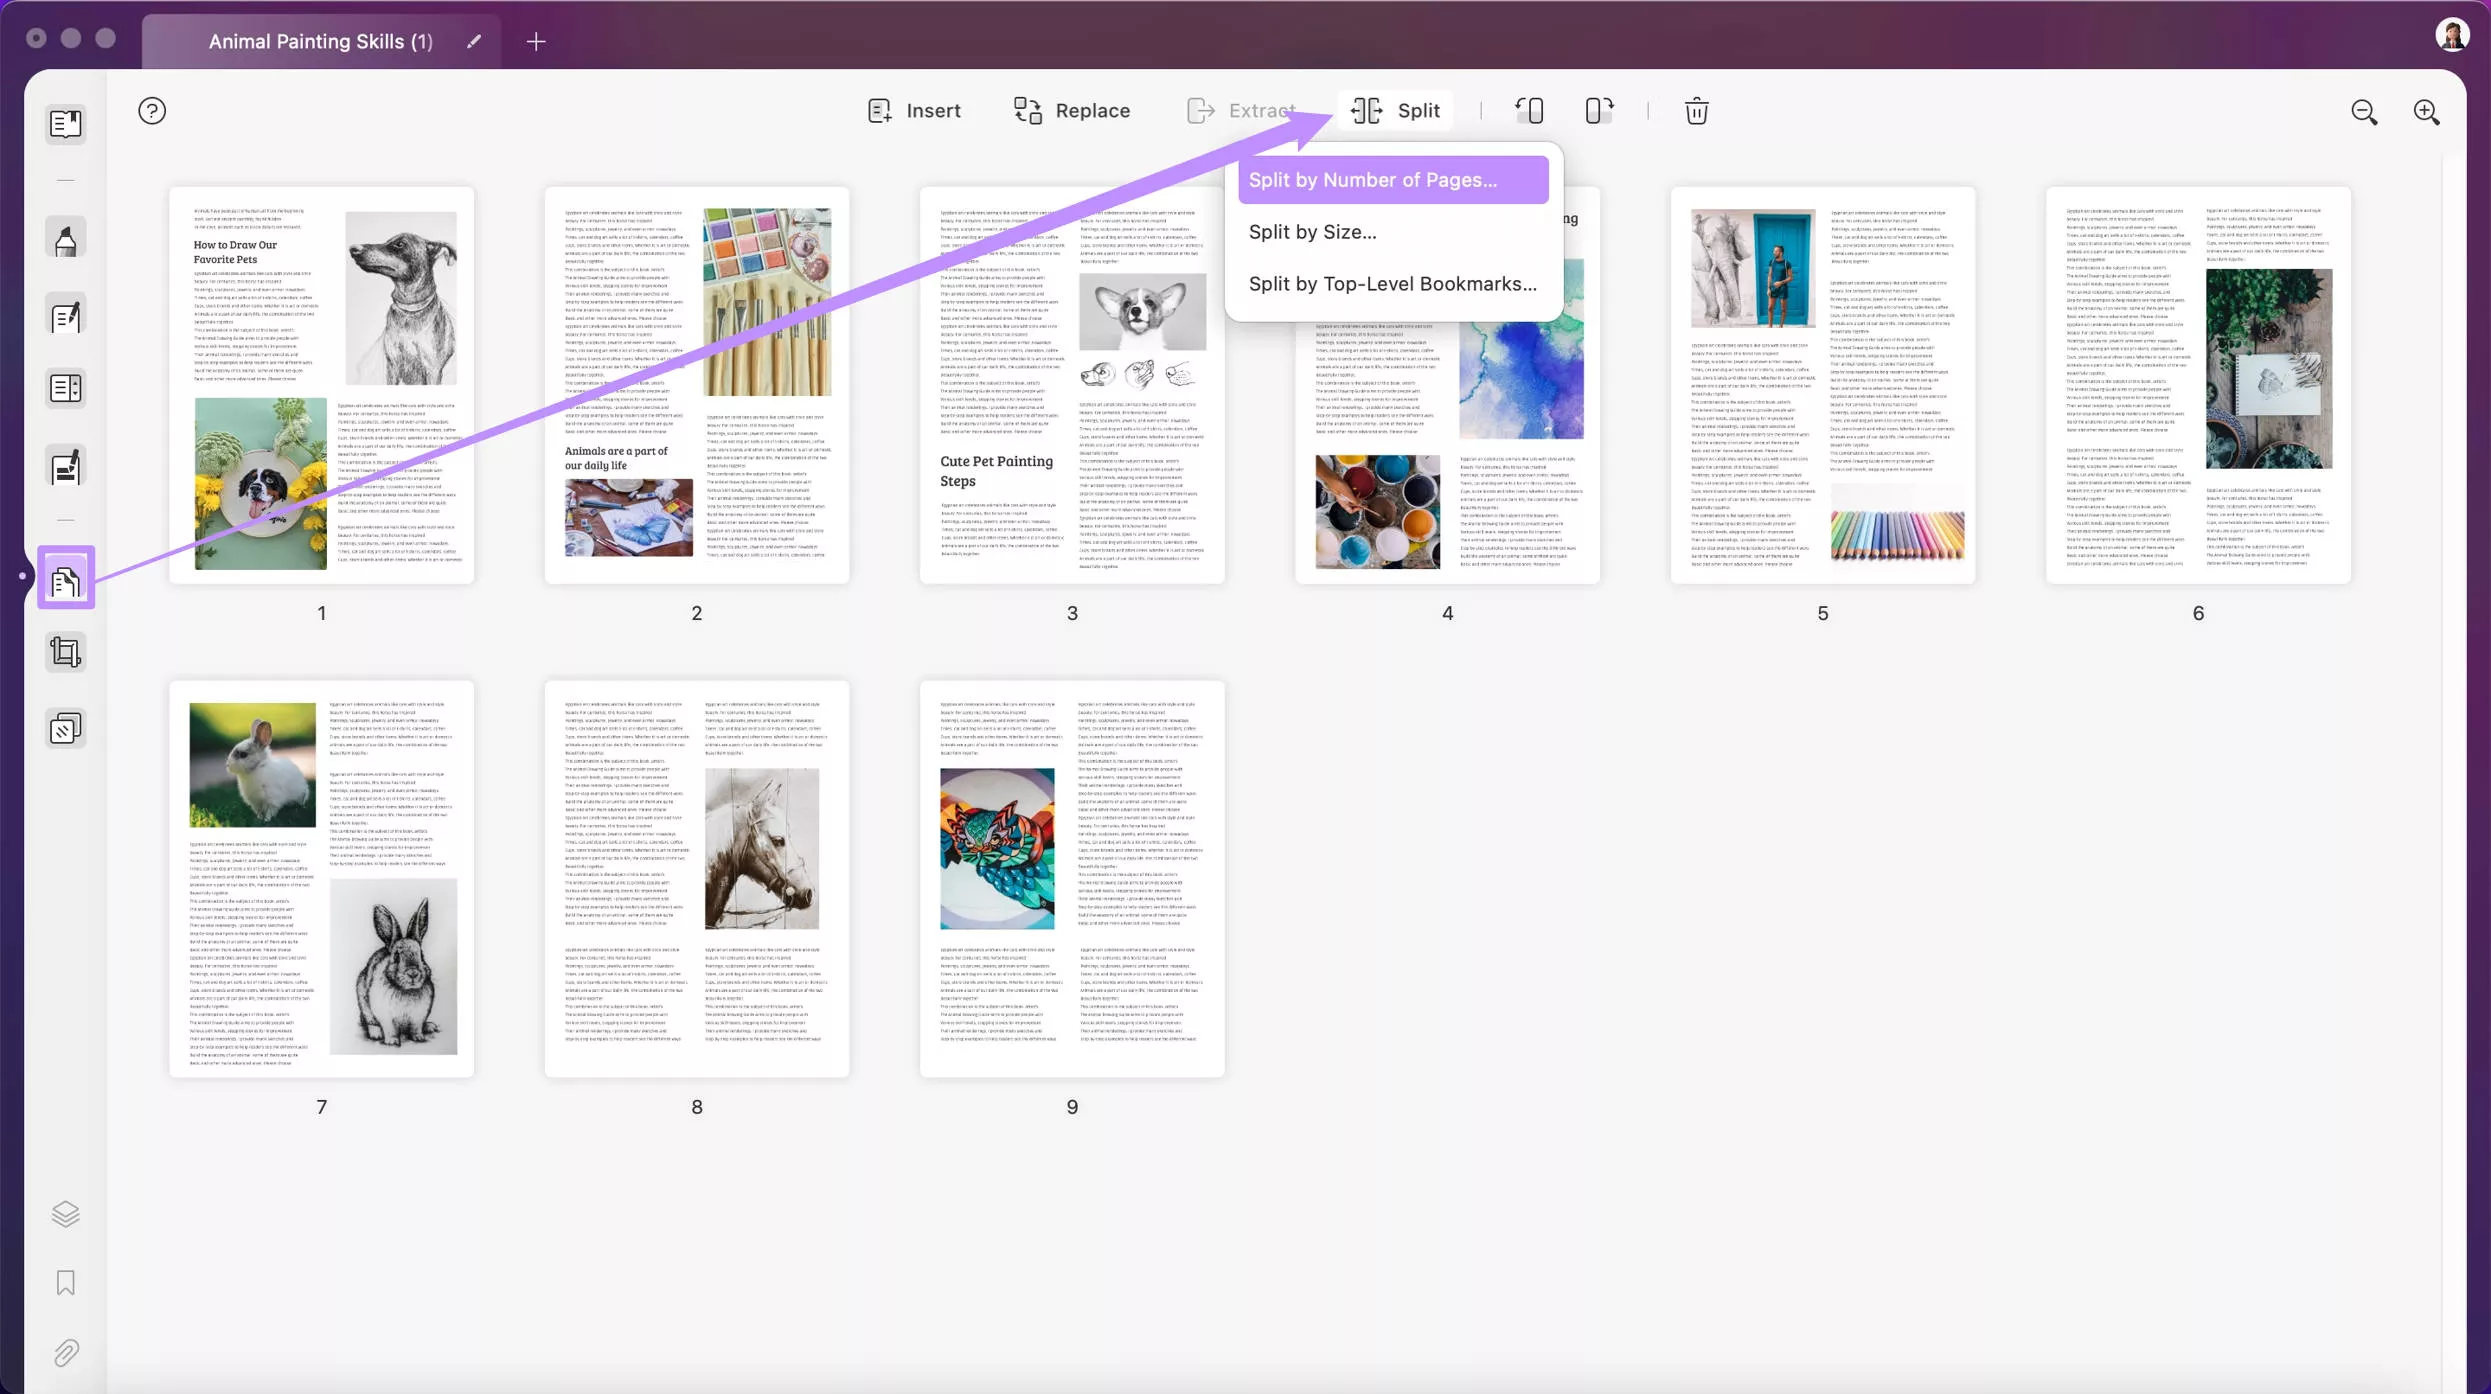
Task: Click the Insert tool in toolbar
Action: (915, 111)
